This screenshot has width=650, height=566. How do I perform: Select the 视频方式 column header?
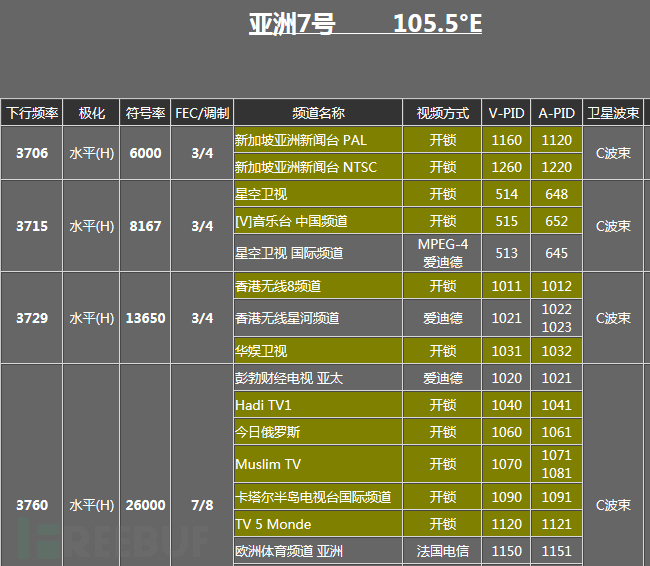pos(442,113)
